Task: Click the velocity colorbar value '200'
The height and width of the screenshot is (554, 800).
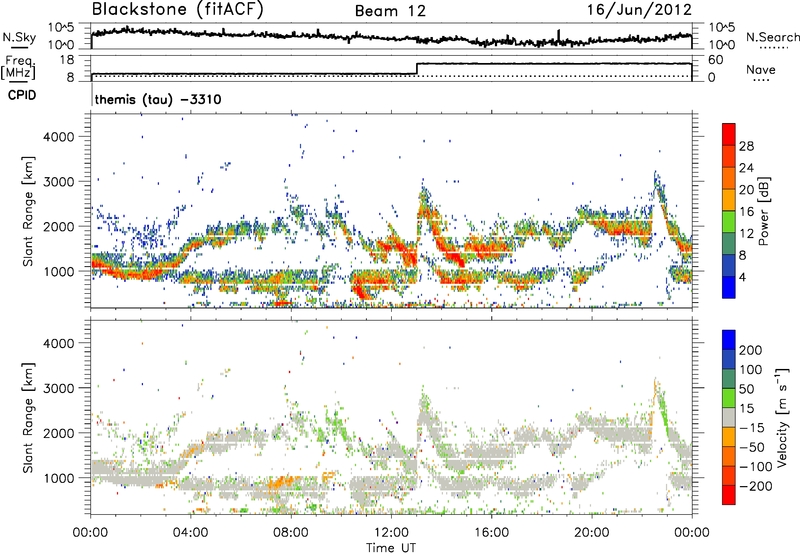Action: pyautogui.click(x=751, y=350)
